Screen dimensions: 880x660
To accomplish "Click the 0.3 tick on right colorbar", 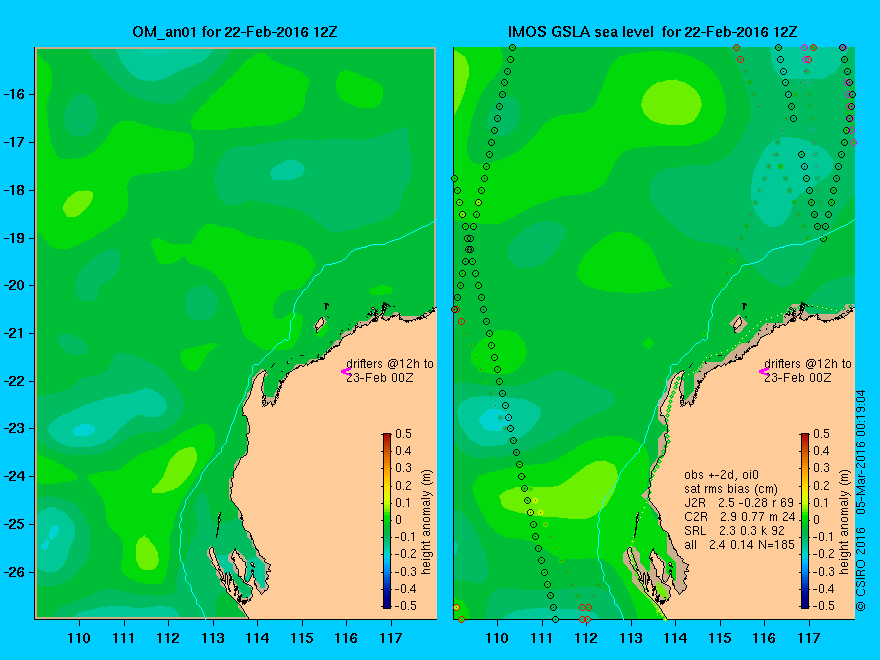I will pyautogui.click(x=822, y=468).
